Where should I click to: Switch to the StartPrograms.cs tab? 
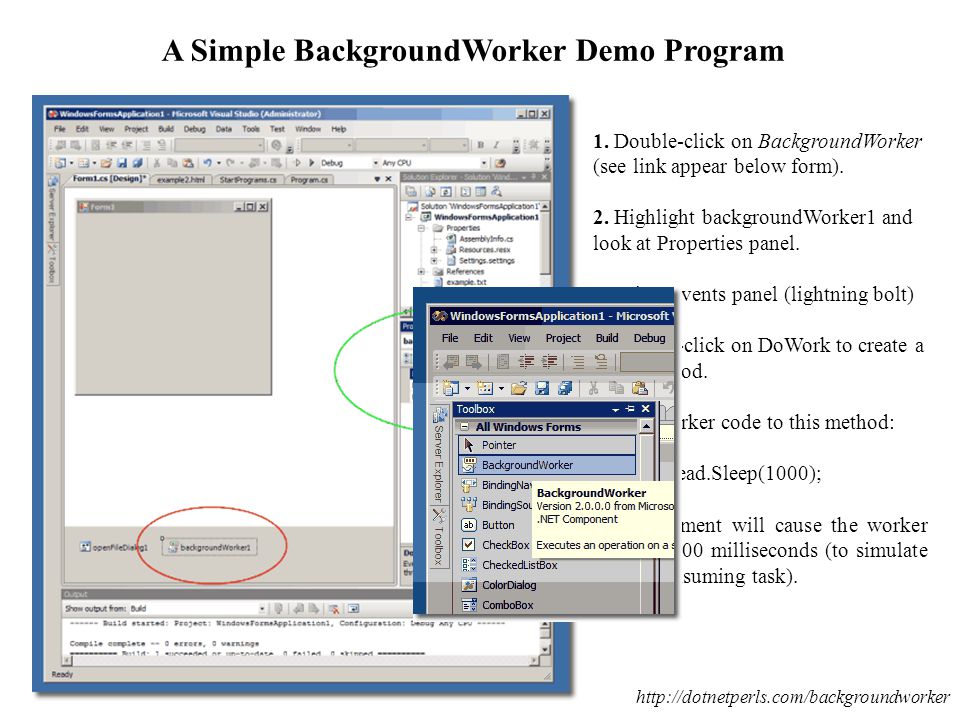tap(248, 180)
